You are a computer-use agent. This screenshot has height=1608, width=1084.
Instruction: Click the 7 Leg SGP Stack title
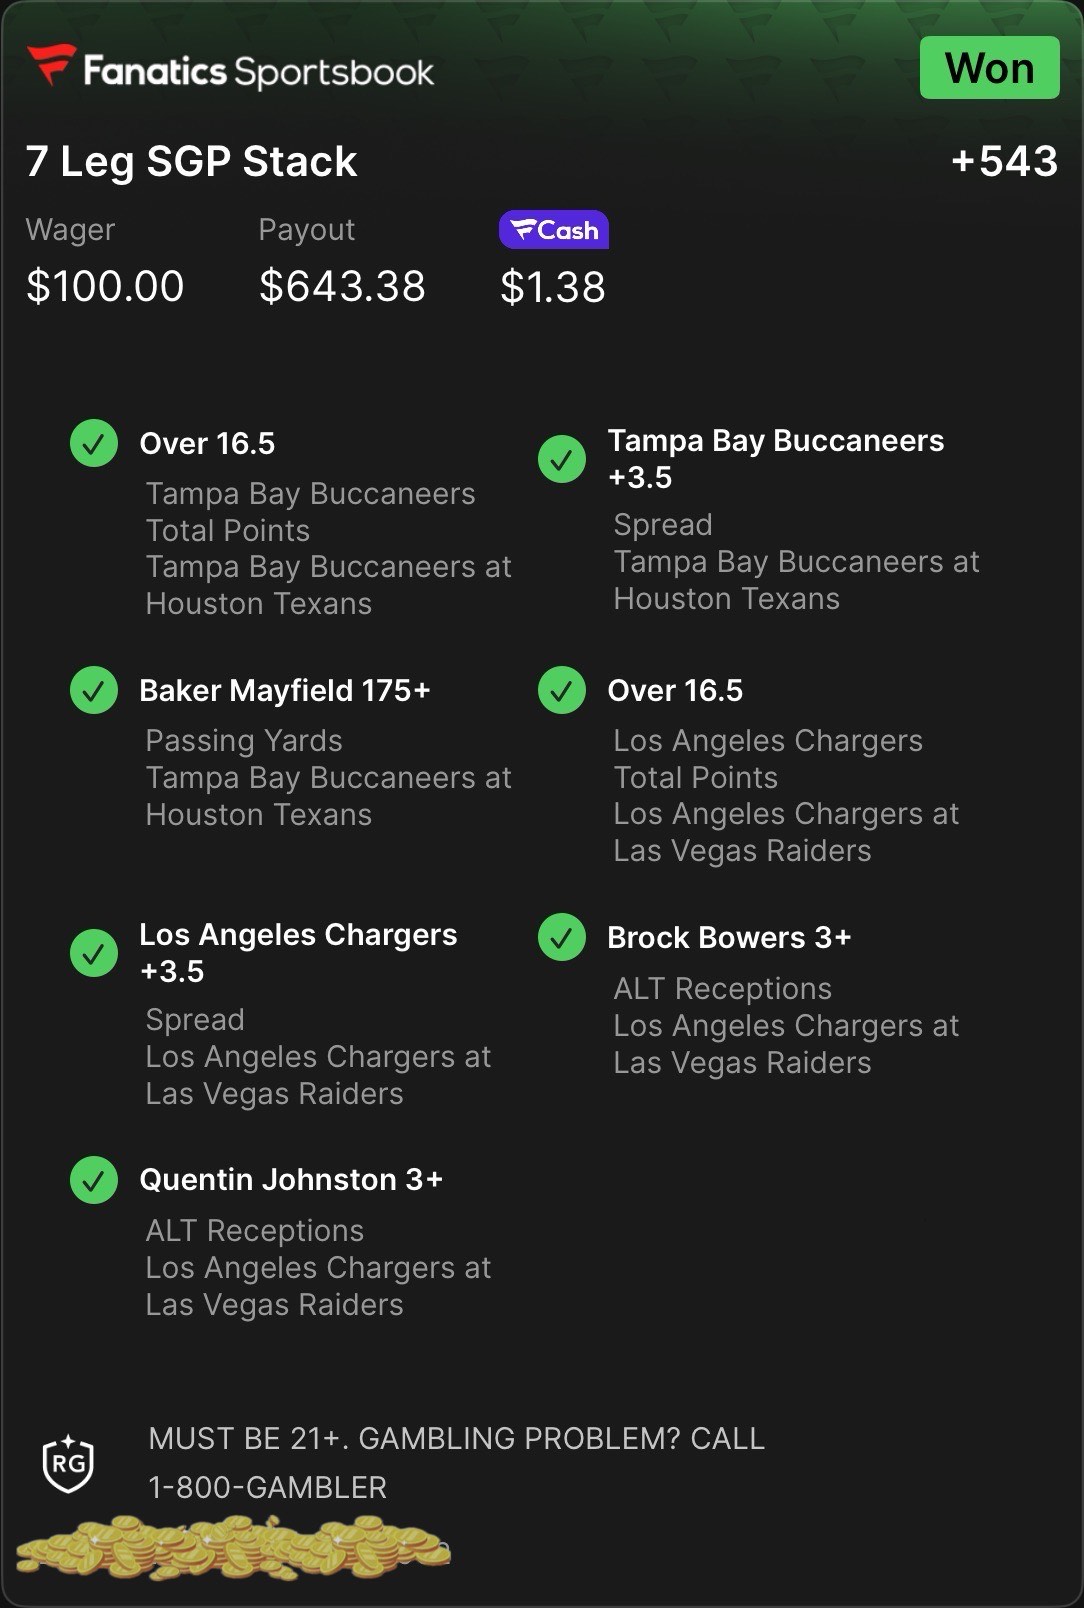pyautogui.click(x=191, y=161)
